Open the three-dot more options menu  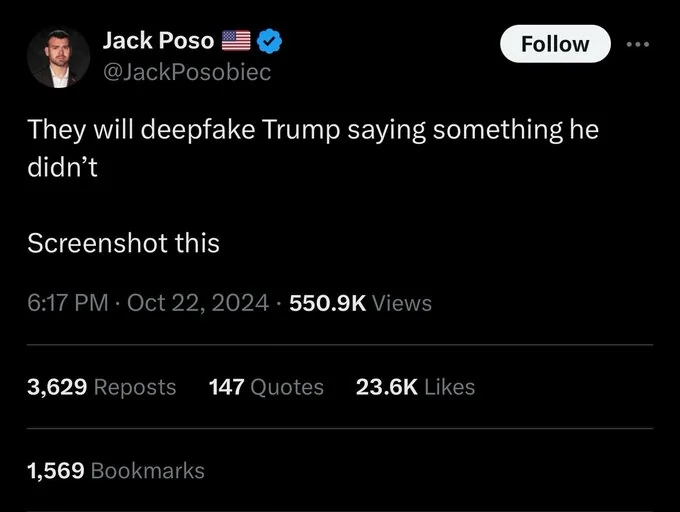click(x=636, y=45)
